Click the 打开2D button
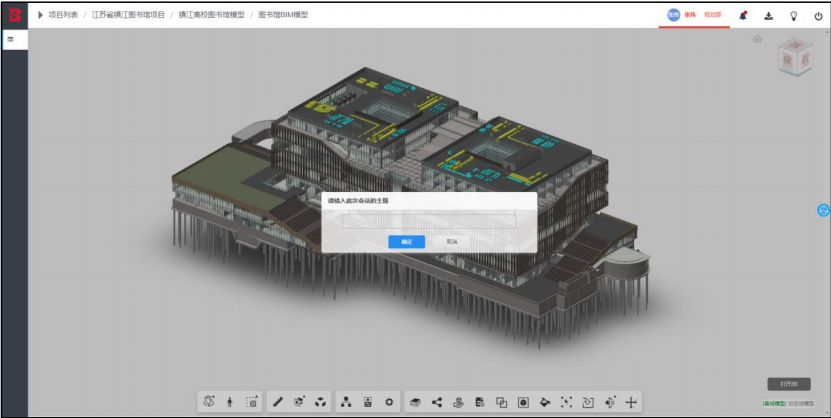Screen dimensions: 831x418 tap(789, 384)
